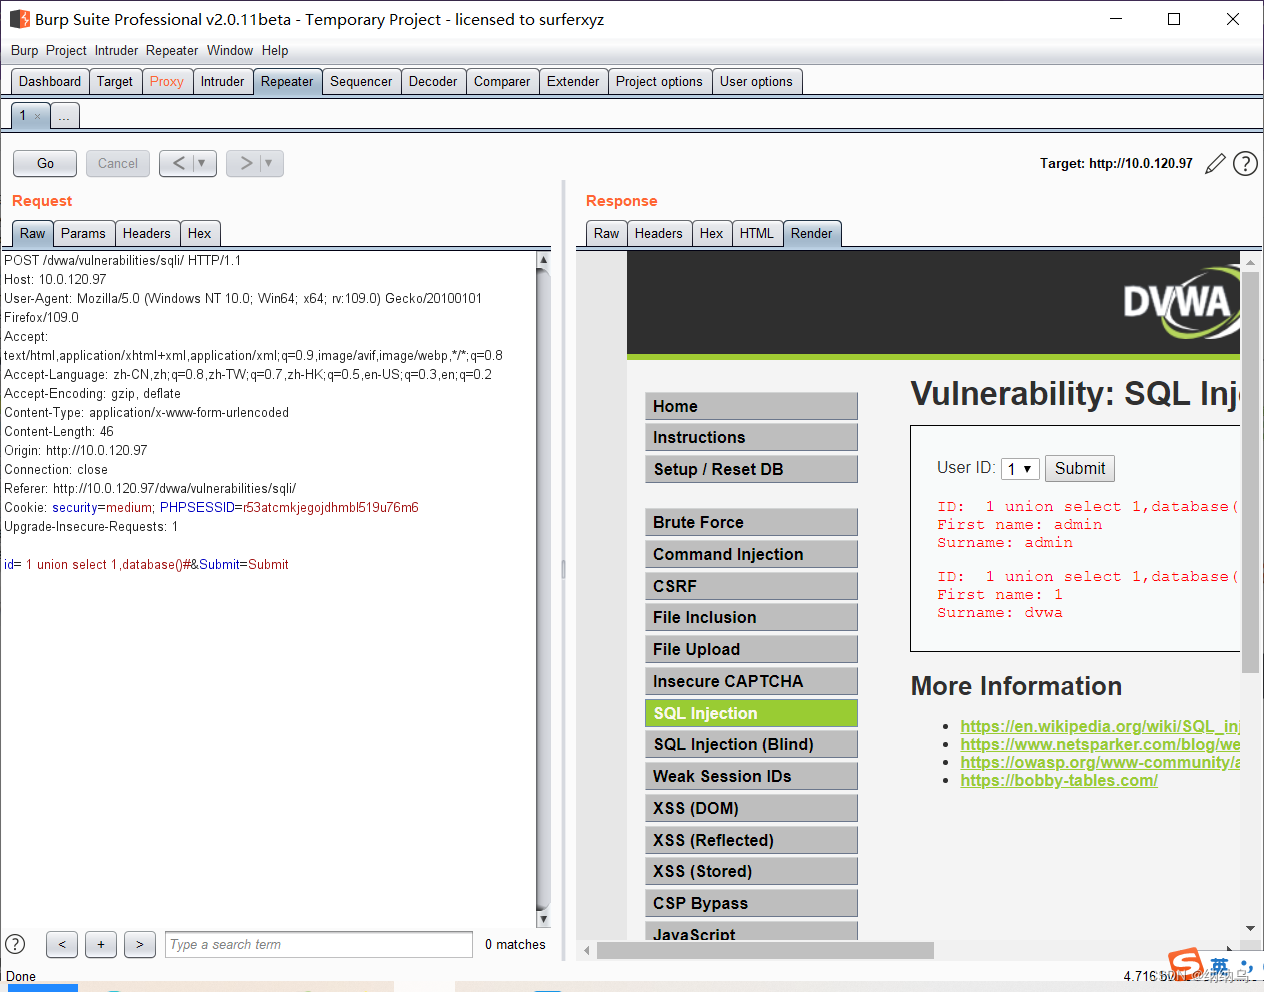Select response Raw tab
Image resolution: width=1264 pixels, height=992 pixels.
606,234
